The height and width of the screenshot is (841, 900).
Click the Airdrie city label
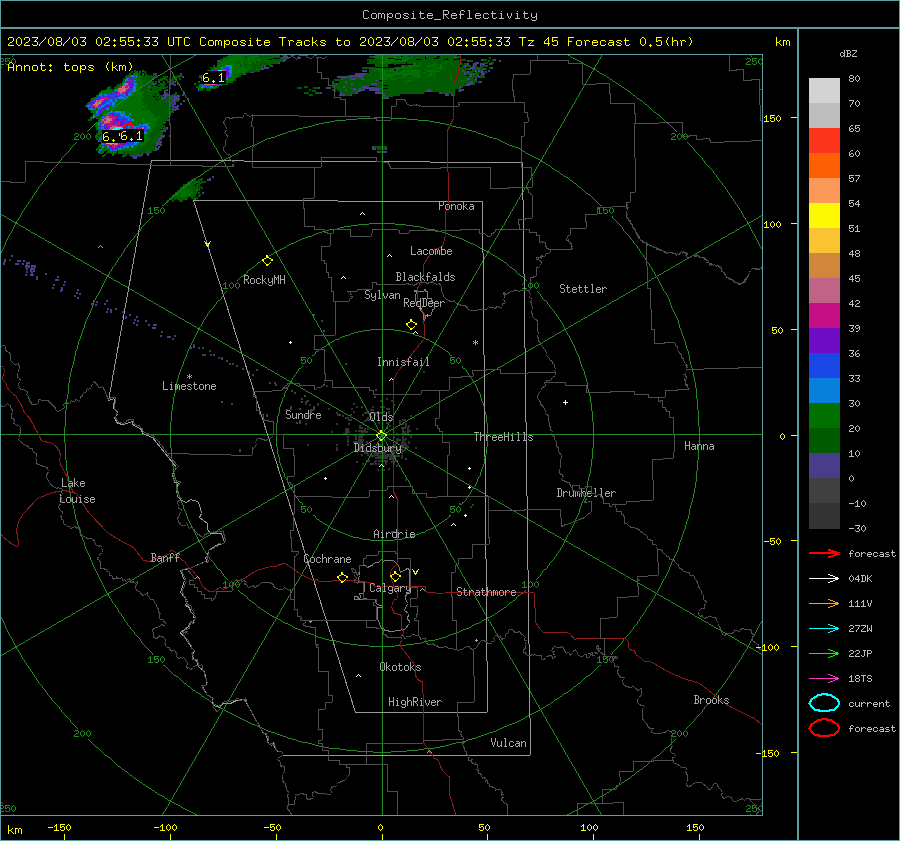click(x=394, y=534)
